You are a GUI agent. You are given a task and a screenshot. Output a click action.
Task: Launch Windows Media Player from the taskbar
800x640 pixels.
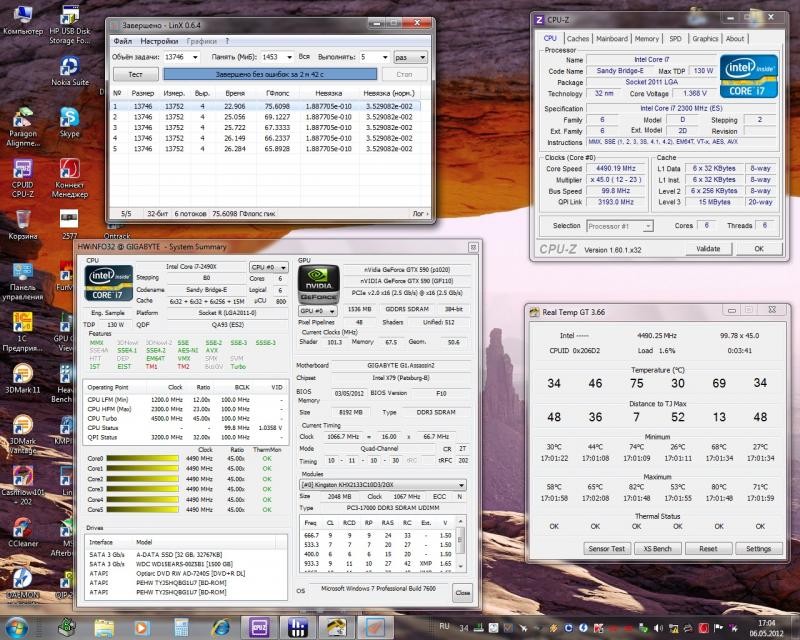coord(142,627)
